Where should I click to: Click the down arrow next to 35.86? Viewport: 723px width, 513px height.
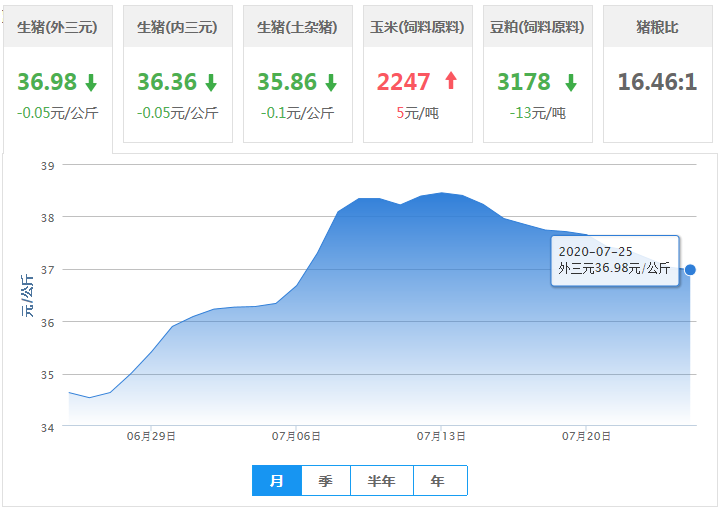pyautogui.click(x=331, y=82)
